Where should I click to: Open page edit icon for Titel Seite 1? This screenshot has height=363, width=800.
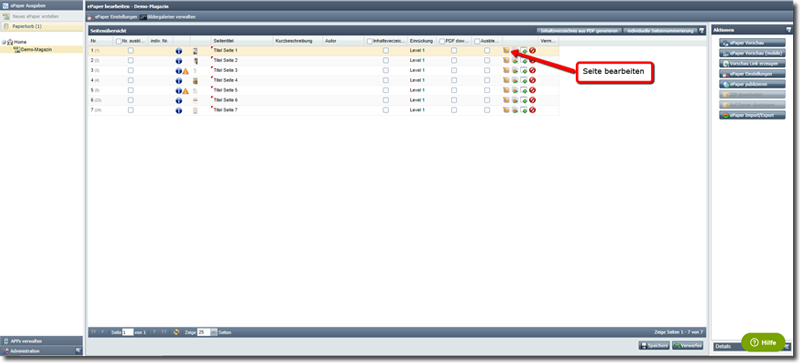click(506, 51)
